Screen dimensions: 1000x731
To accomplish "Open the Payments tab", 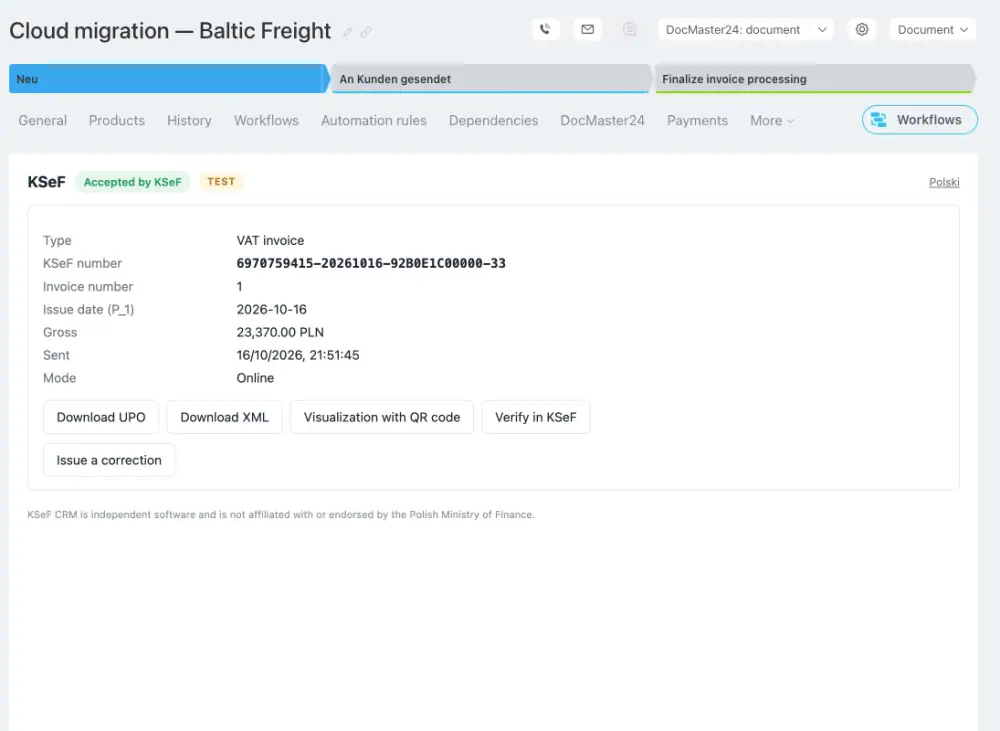I will pos(697,121).
